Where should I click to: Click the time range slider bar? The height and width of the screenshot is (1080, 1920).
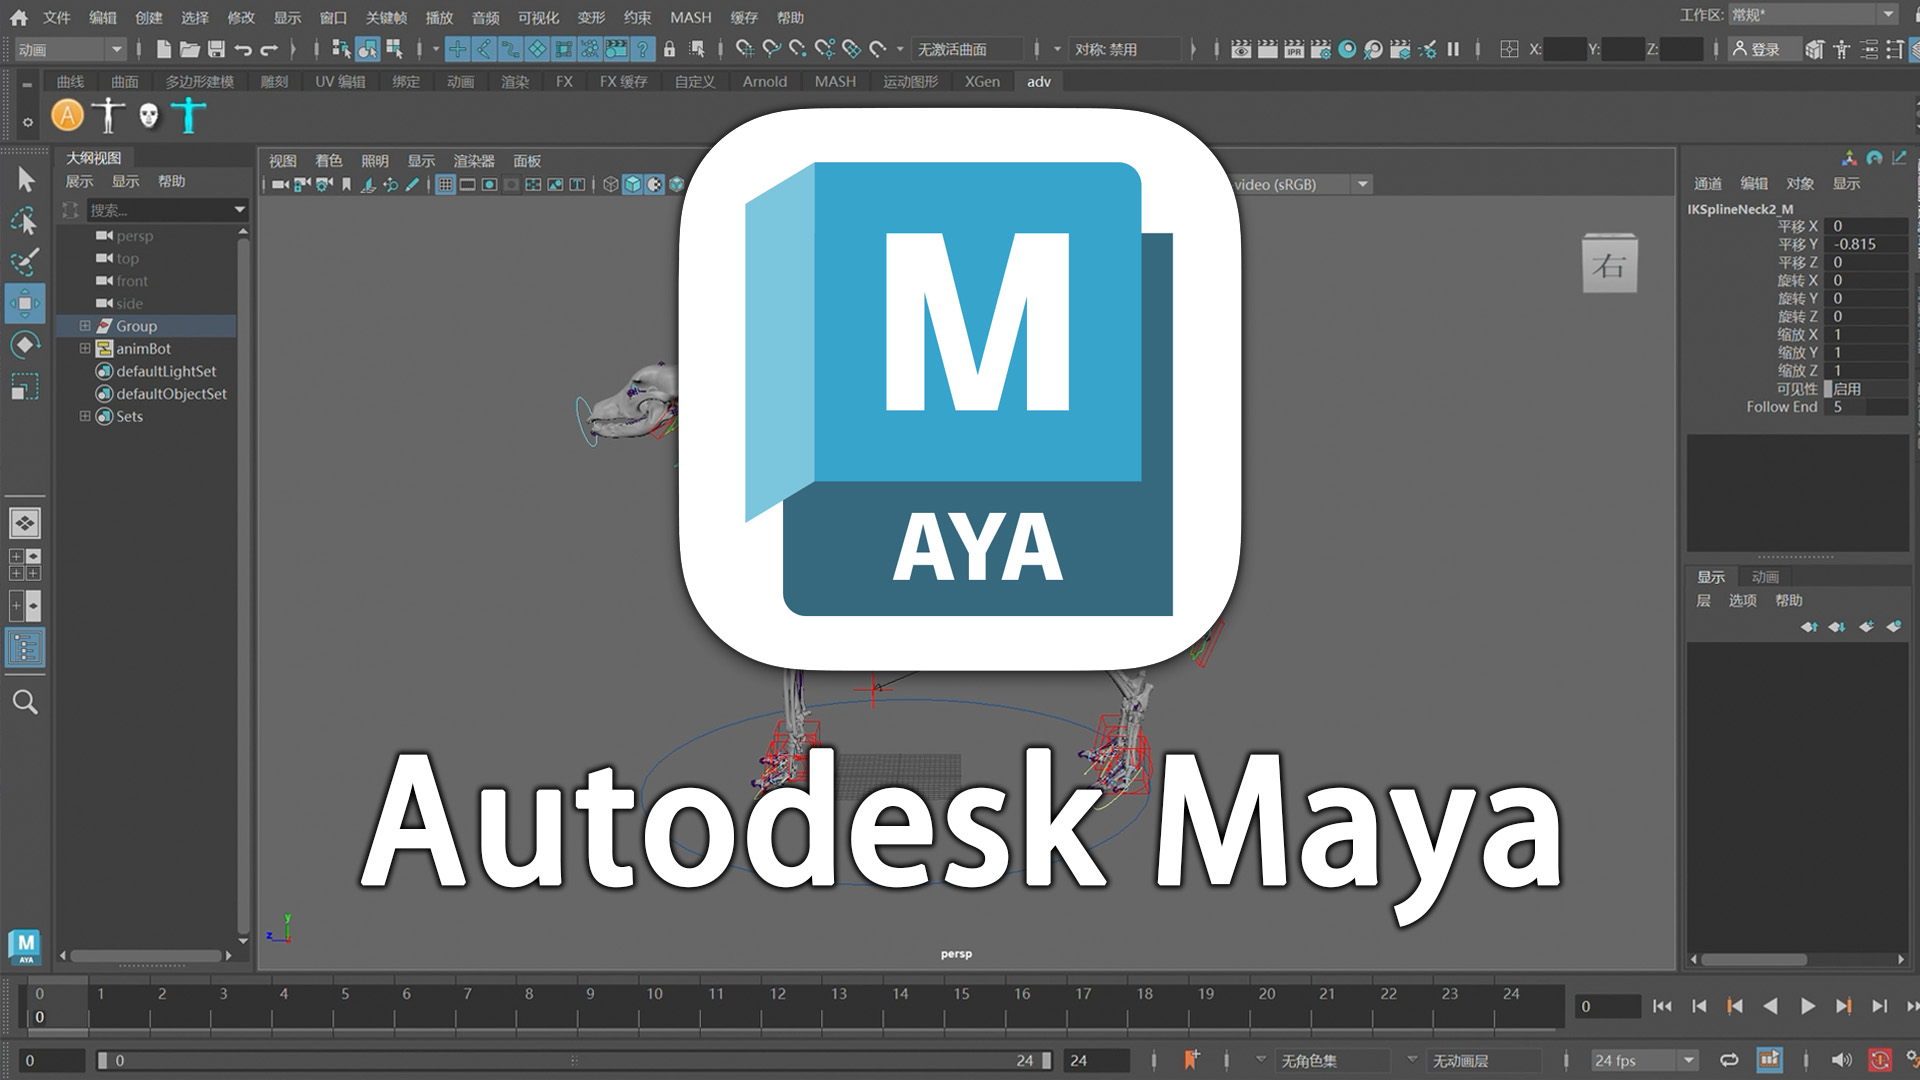point(574,1060)
